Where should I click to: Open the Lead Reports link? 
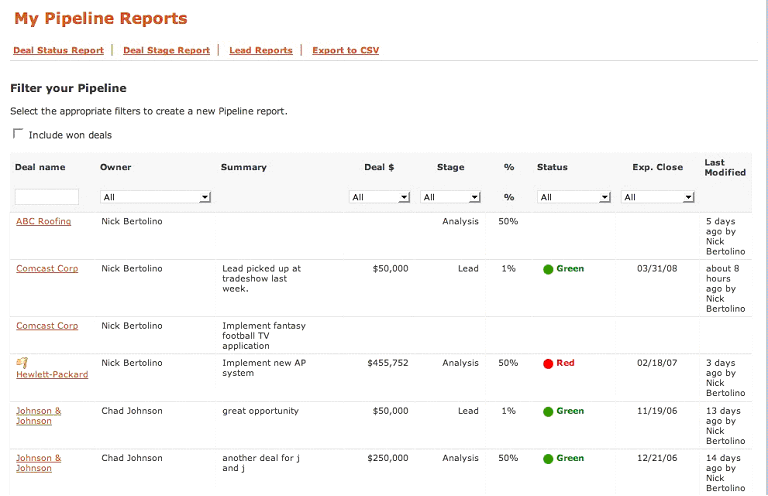[261, 50]
